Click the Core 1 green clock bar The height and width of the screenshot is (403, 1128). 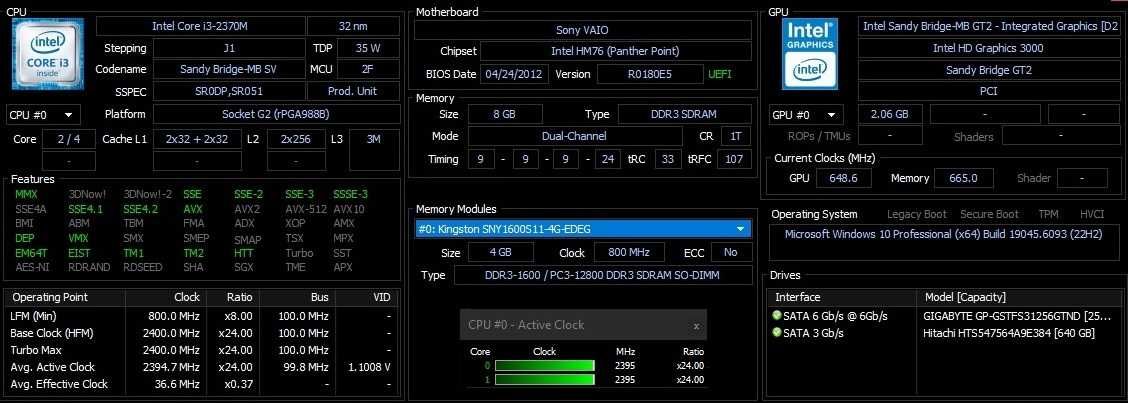545,379
